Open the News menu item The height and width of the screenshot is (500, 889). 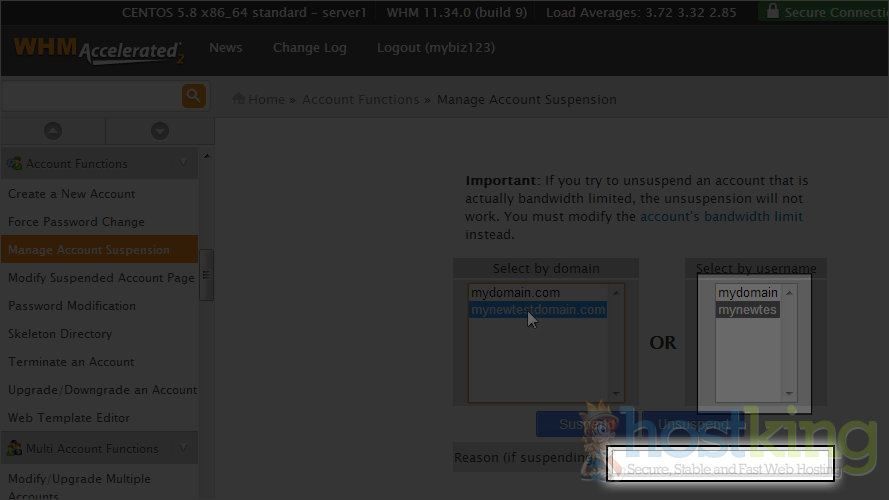[225, 48]
